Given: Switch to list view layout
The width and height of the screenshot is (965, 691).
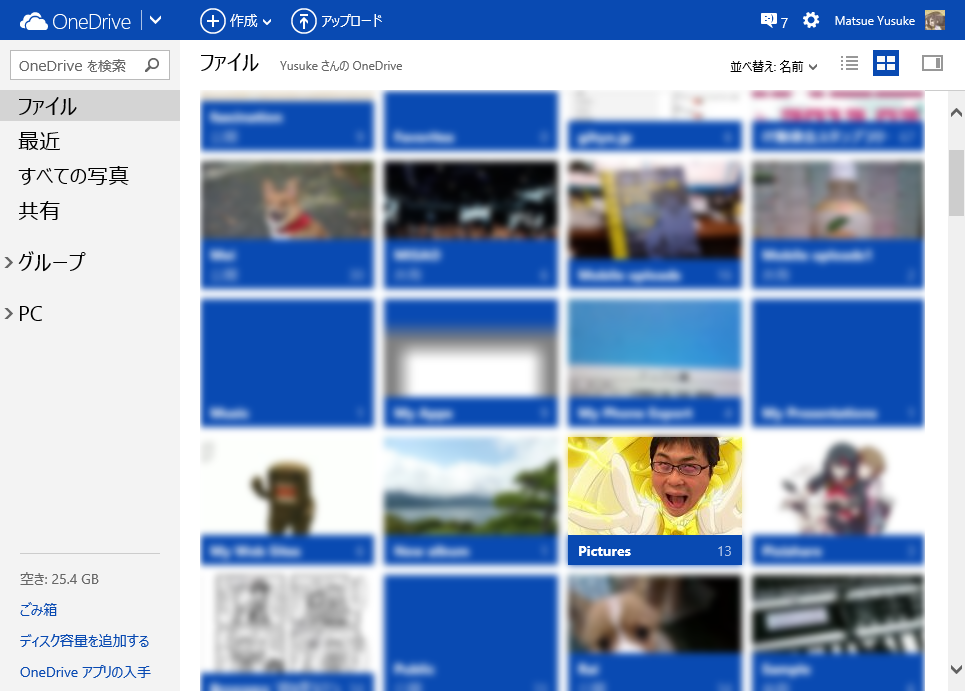Looking at the screenshot, I should [x=850, y=64].
